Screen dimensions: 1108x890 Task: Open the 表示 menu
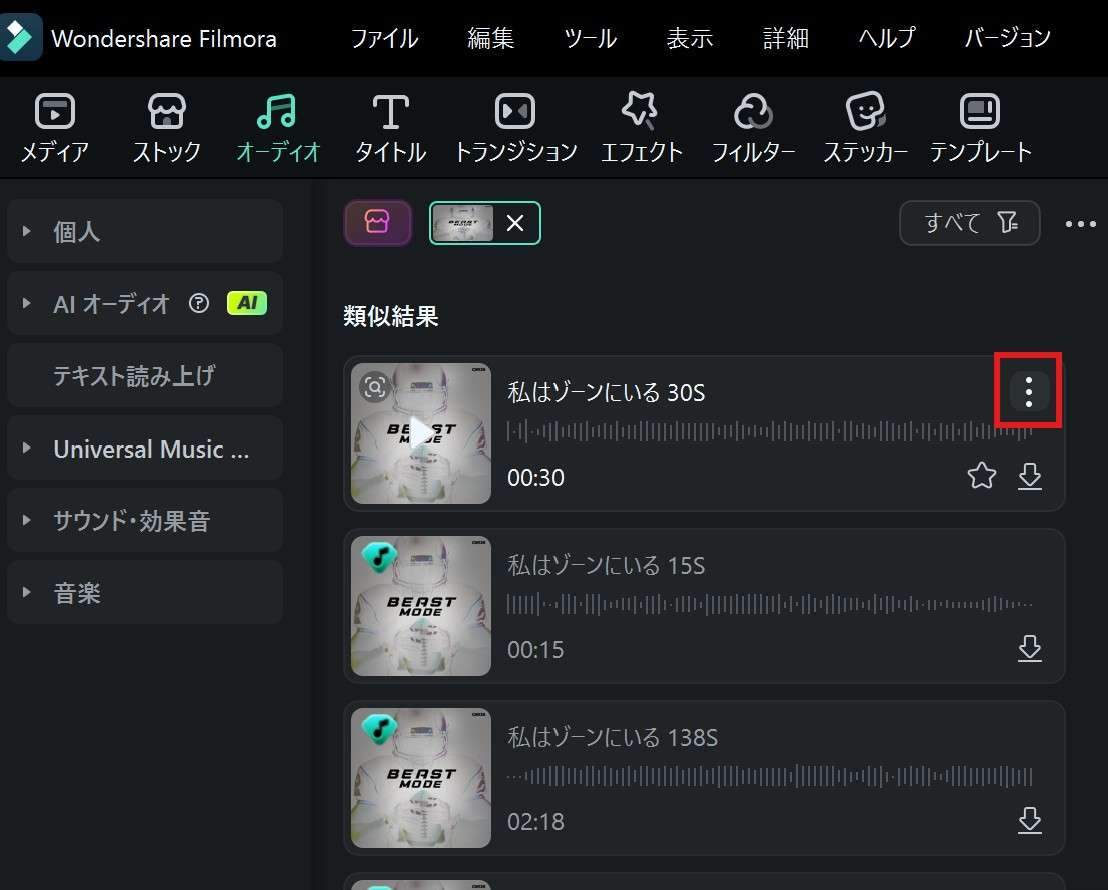(x=690, y=38)
